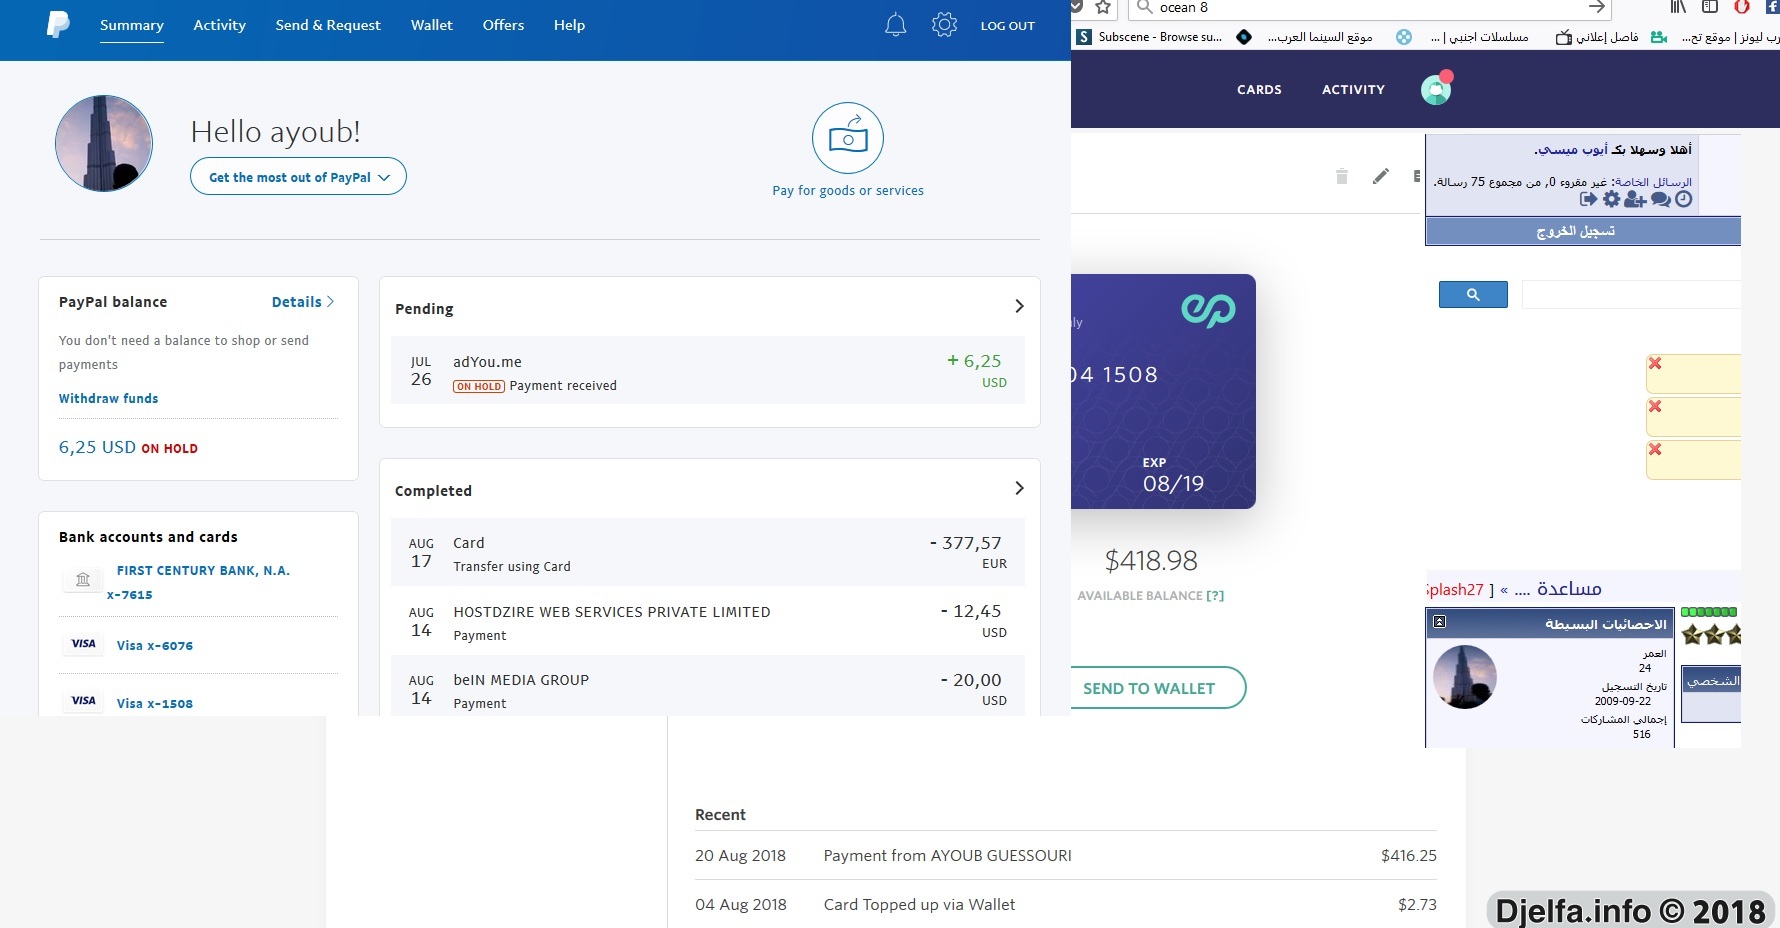Click the purple prepaid card image

pyautogui.click(x=1163, y=391)
